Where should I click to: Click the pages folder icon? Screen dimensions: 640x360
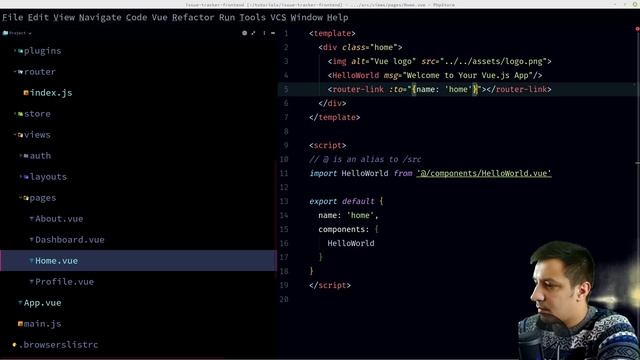[x=26, y=198]
